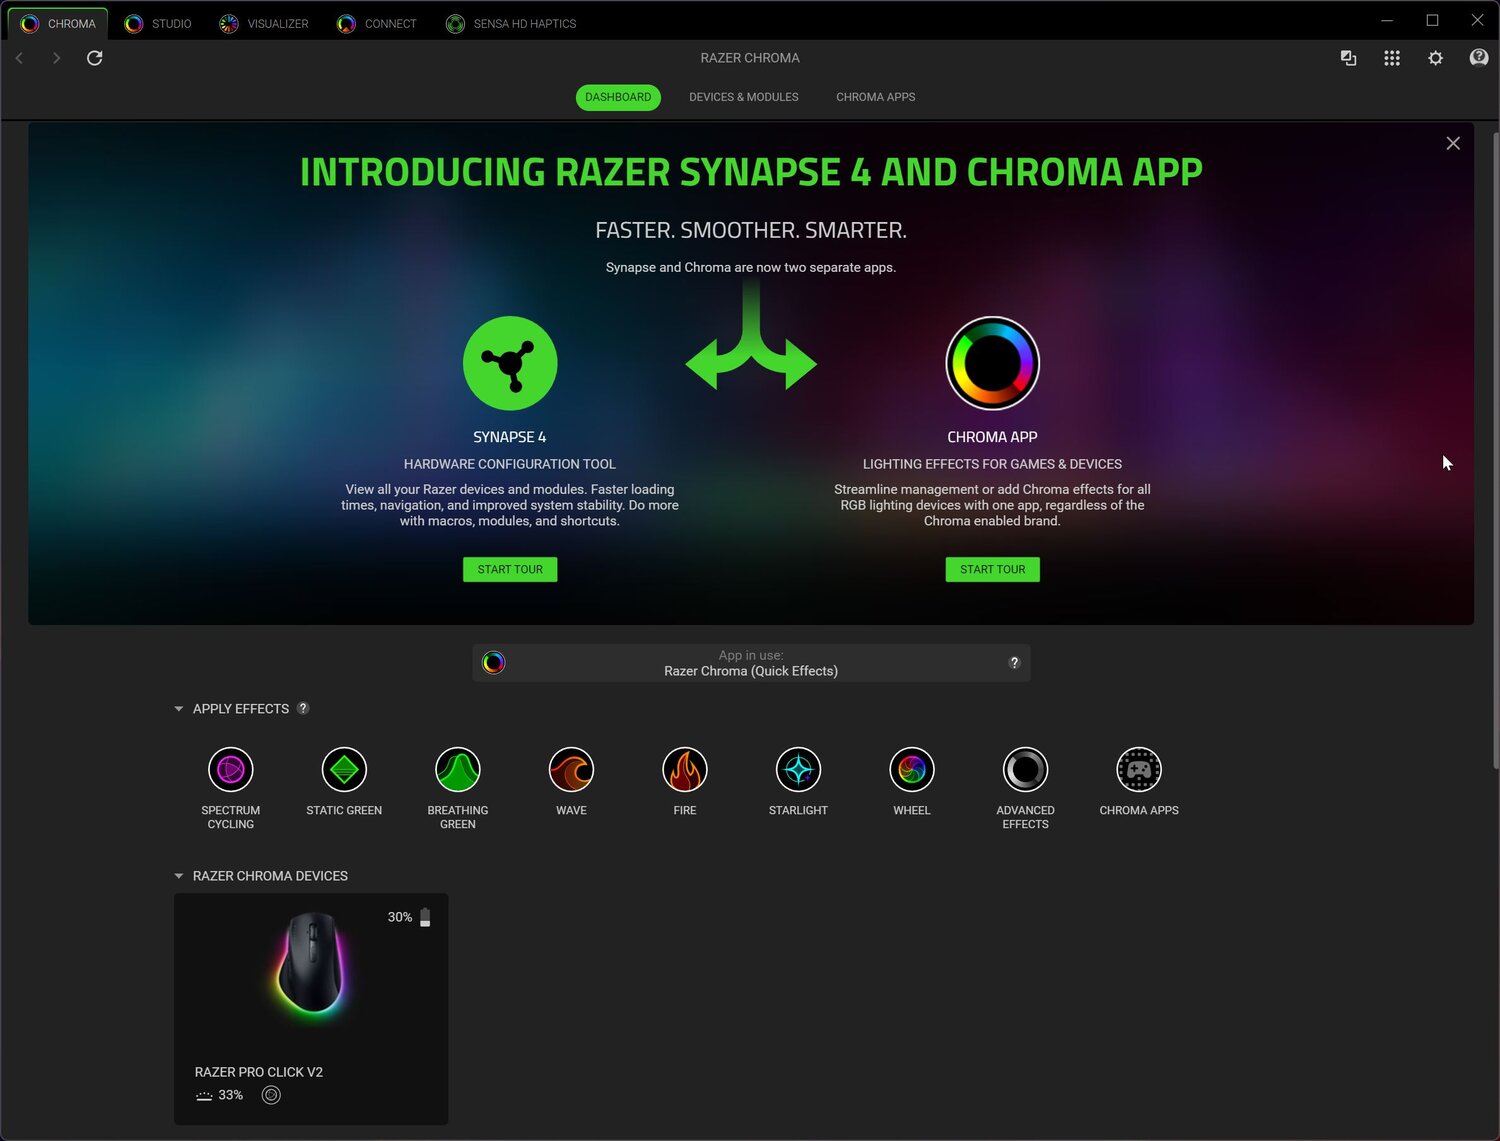The image size is (1500, 1141).
Task: Click the Chroma icon in App in use bar
Action: [x=494, y=663]
